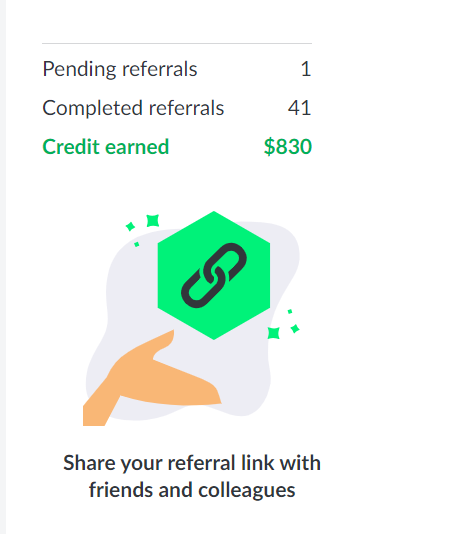Click the completed referrals count 41
The width and height of the screenshot is (476, 534).
point(299,108)
